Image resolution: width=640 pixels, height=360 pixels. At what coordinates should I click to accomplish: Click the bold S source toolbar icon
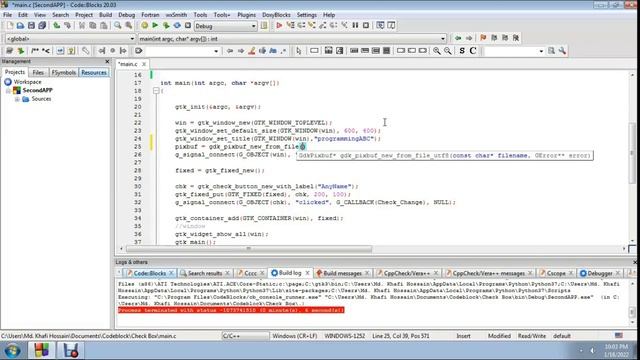click(x=462, y=51)
